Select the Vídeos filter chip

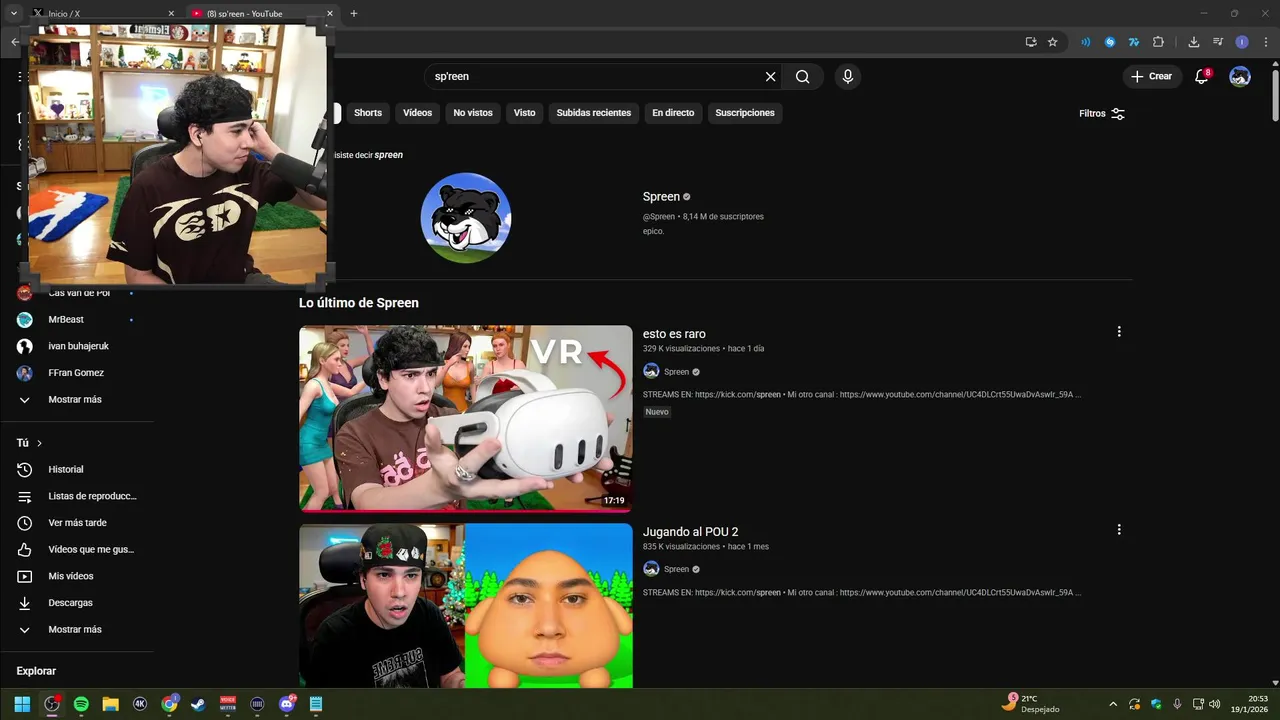tap(417, 113)
